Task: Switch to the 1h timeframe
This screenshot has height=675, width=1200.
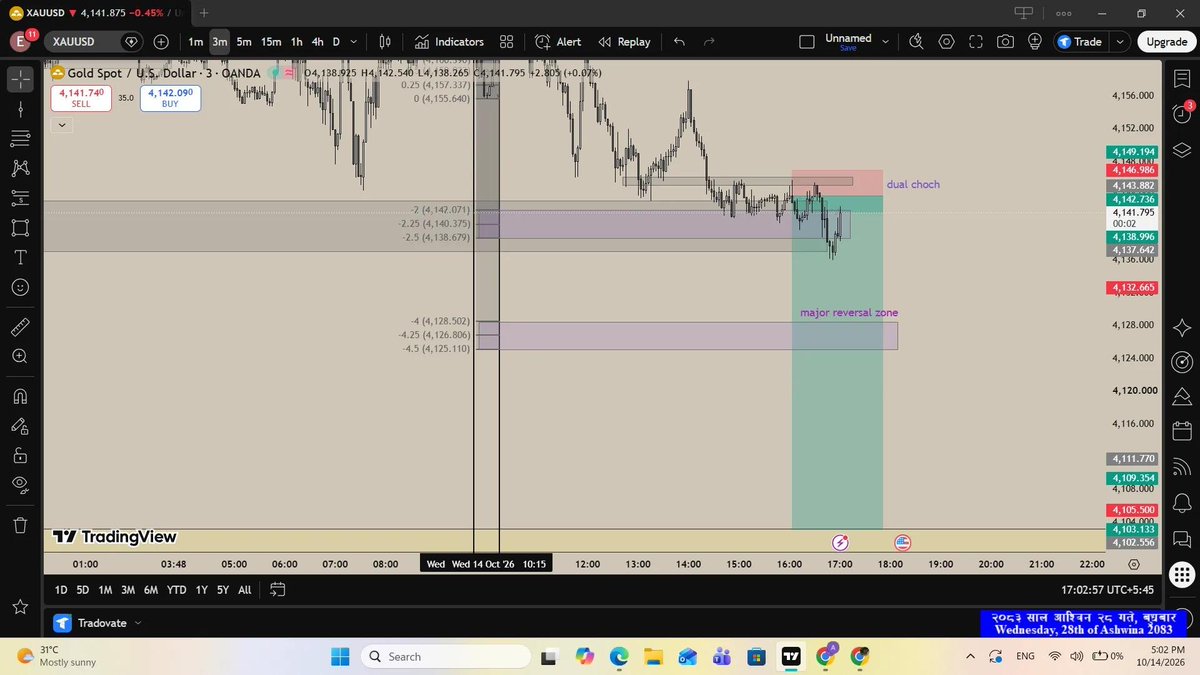Action: 297,42
